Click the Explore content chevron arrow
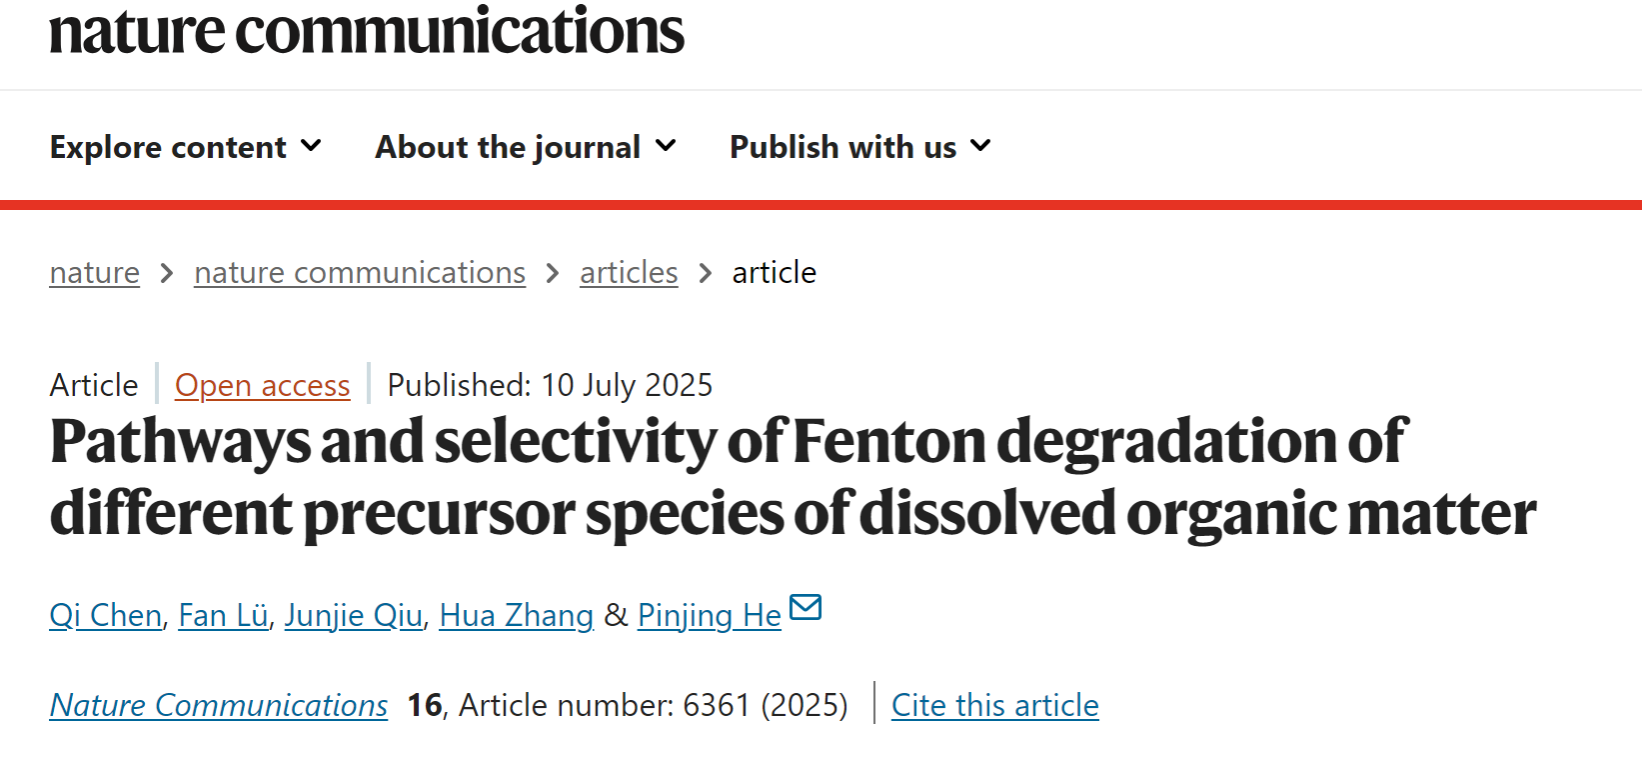 [x=311, y=146]
